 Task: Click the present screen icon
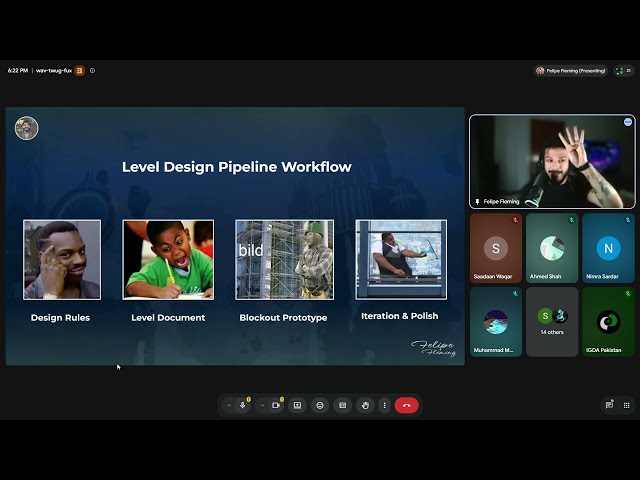click(297, 405)
